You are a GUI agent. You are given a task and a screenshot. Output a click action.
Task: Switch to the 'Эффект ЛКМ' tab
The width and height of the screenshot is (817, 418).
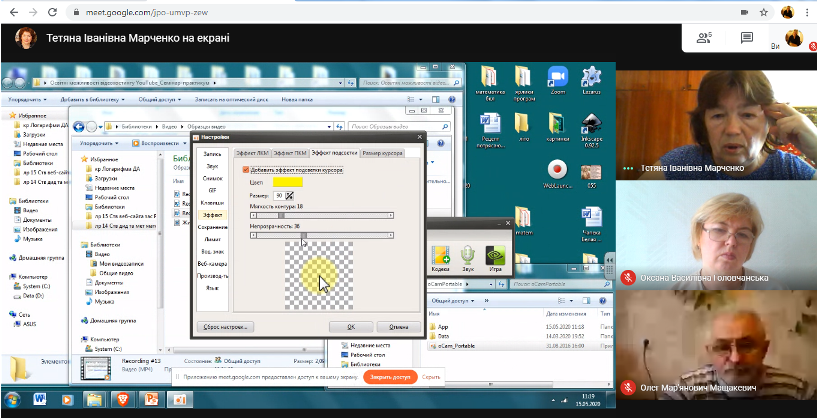tap(252, 153)
